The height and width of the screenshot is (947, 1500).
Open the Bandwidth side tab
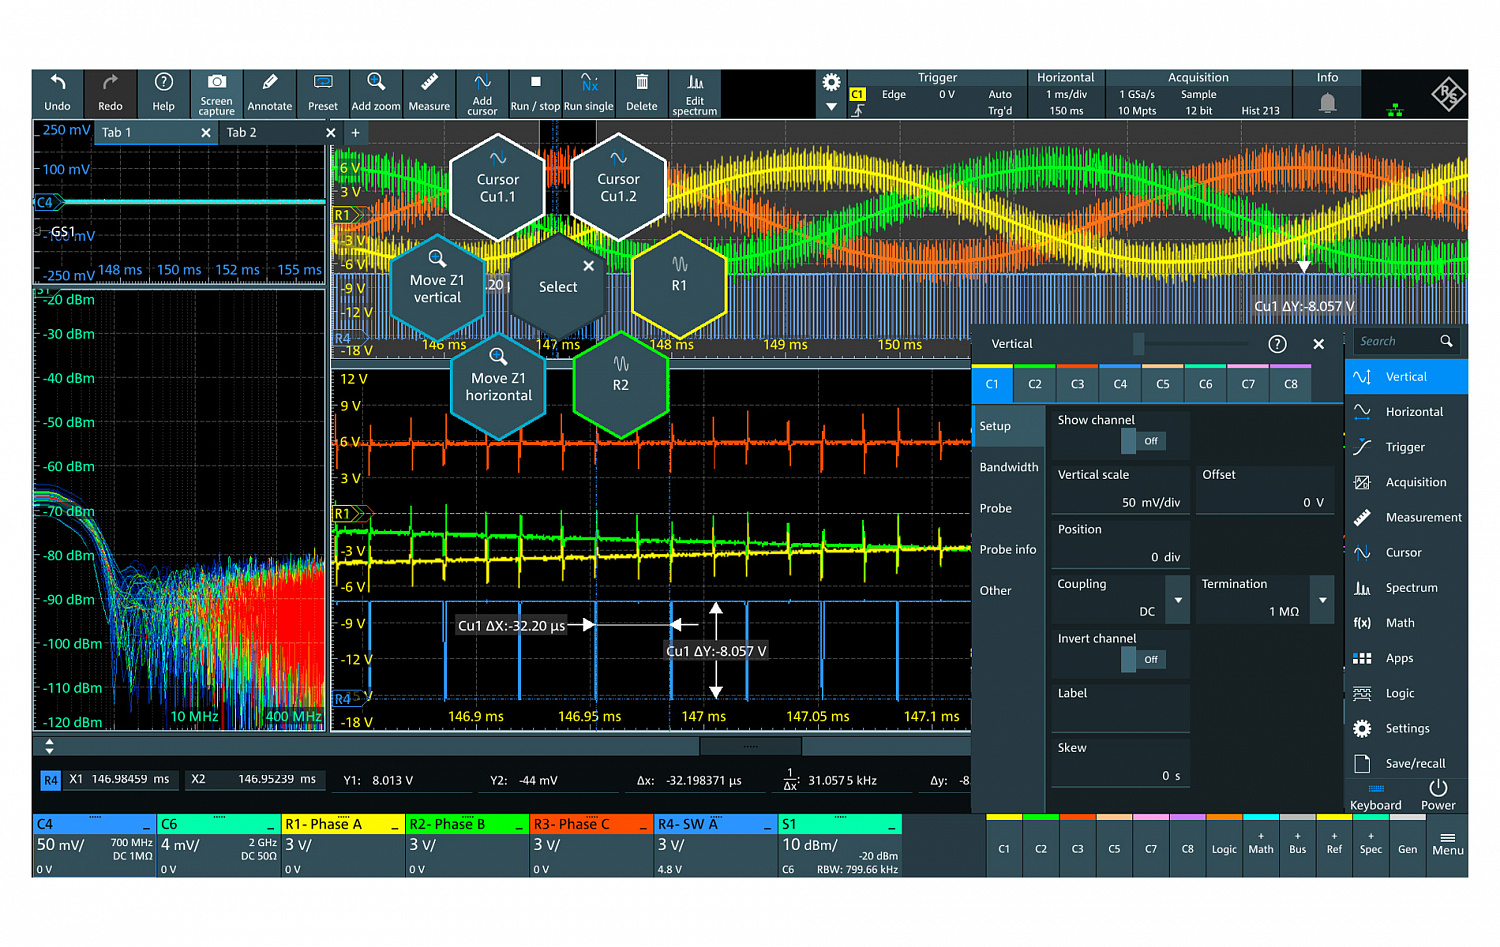click(x=1009, y=467)
